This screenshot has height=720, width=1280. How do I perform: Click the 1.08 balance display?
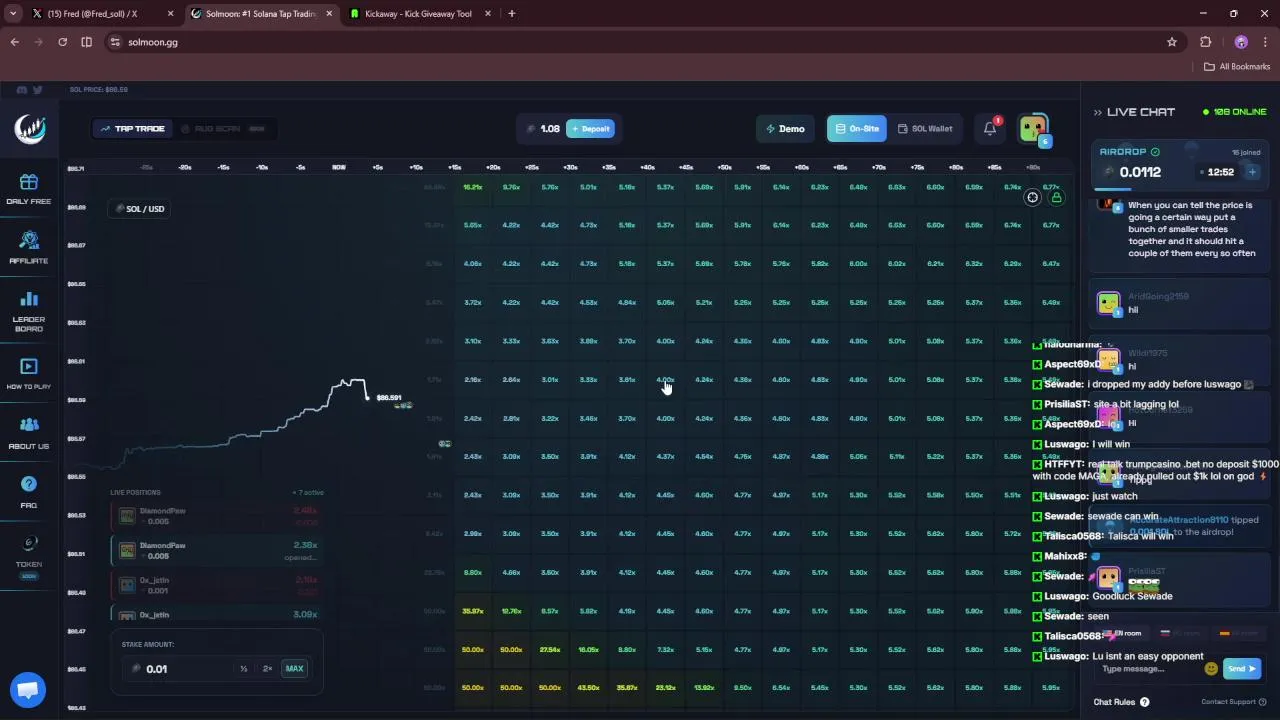(543, 129)
